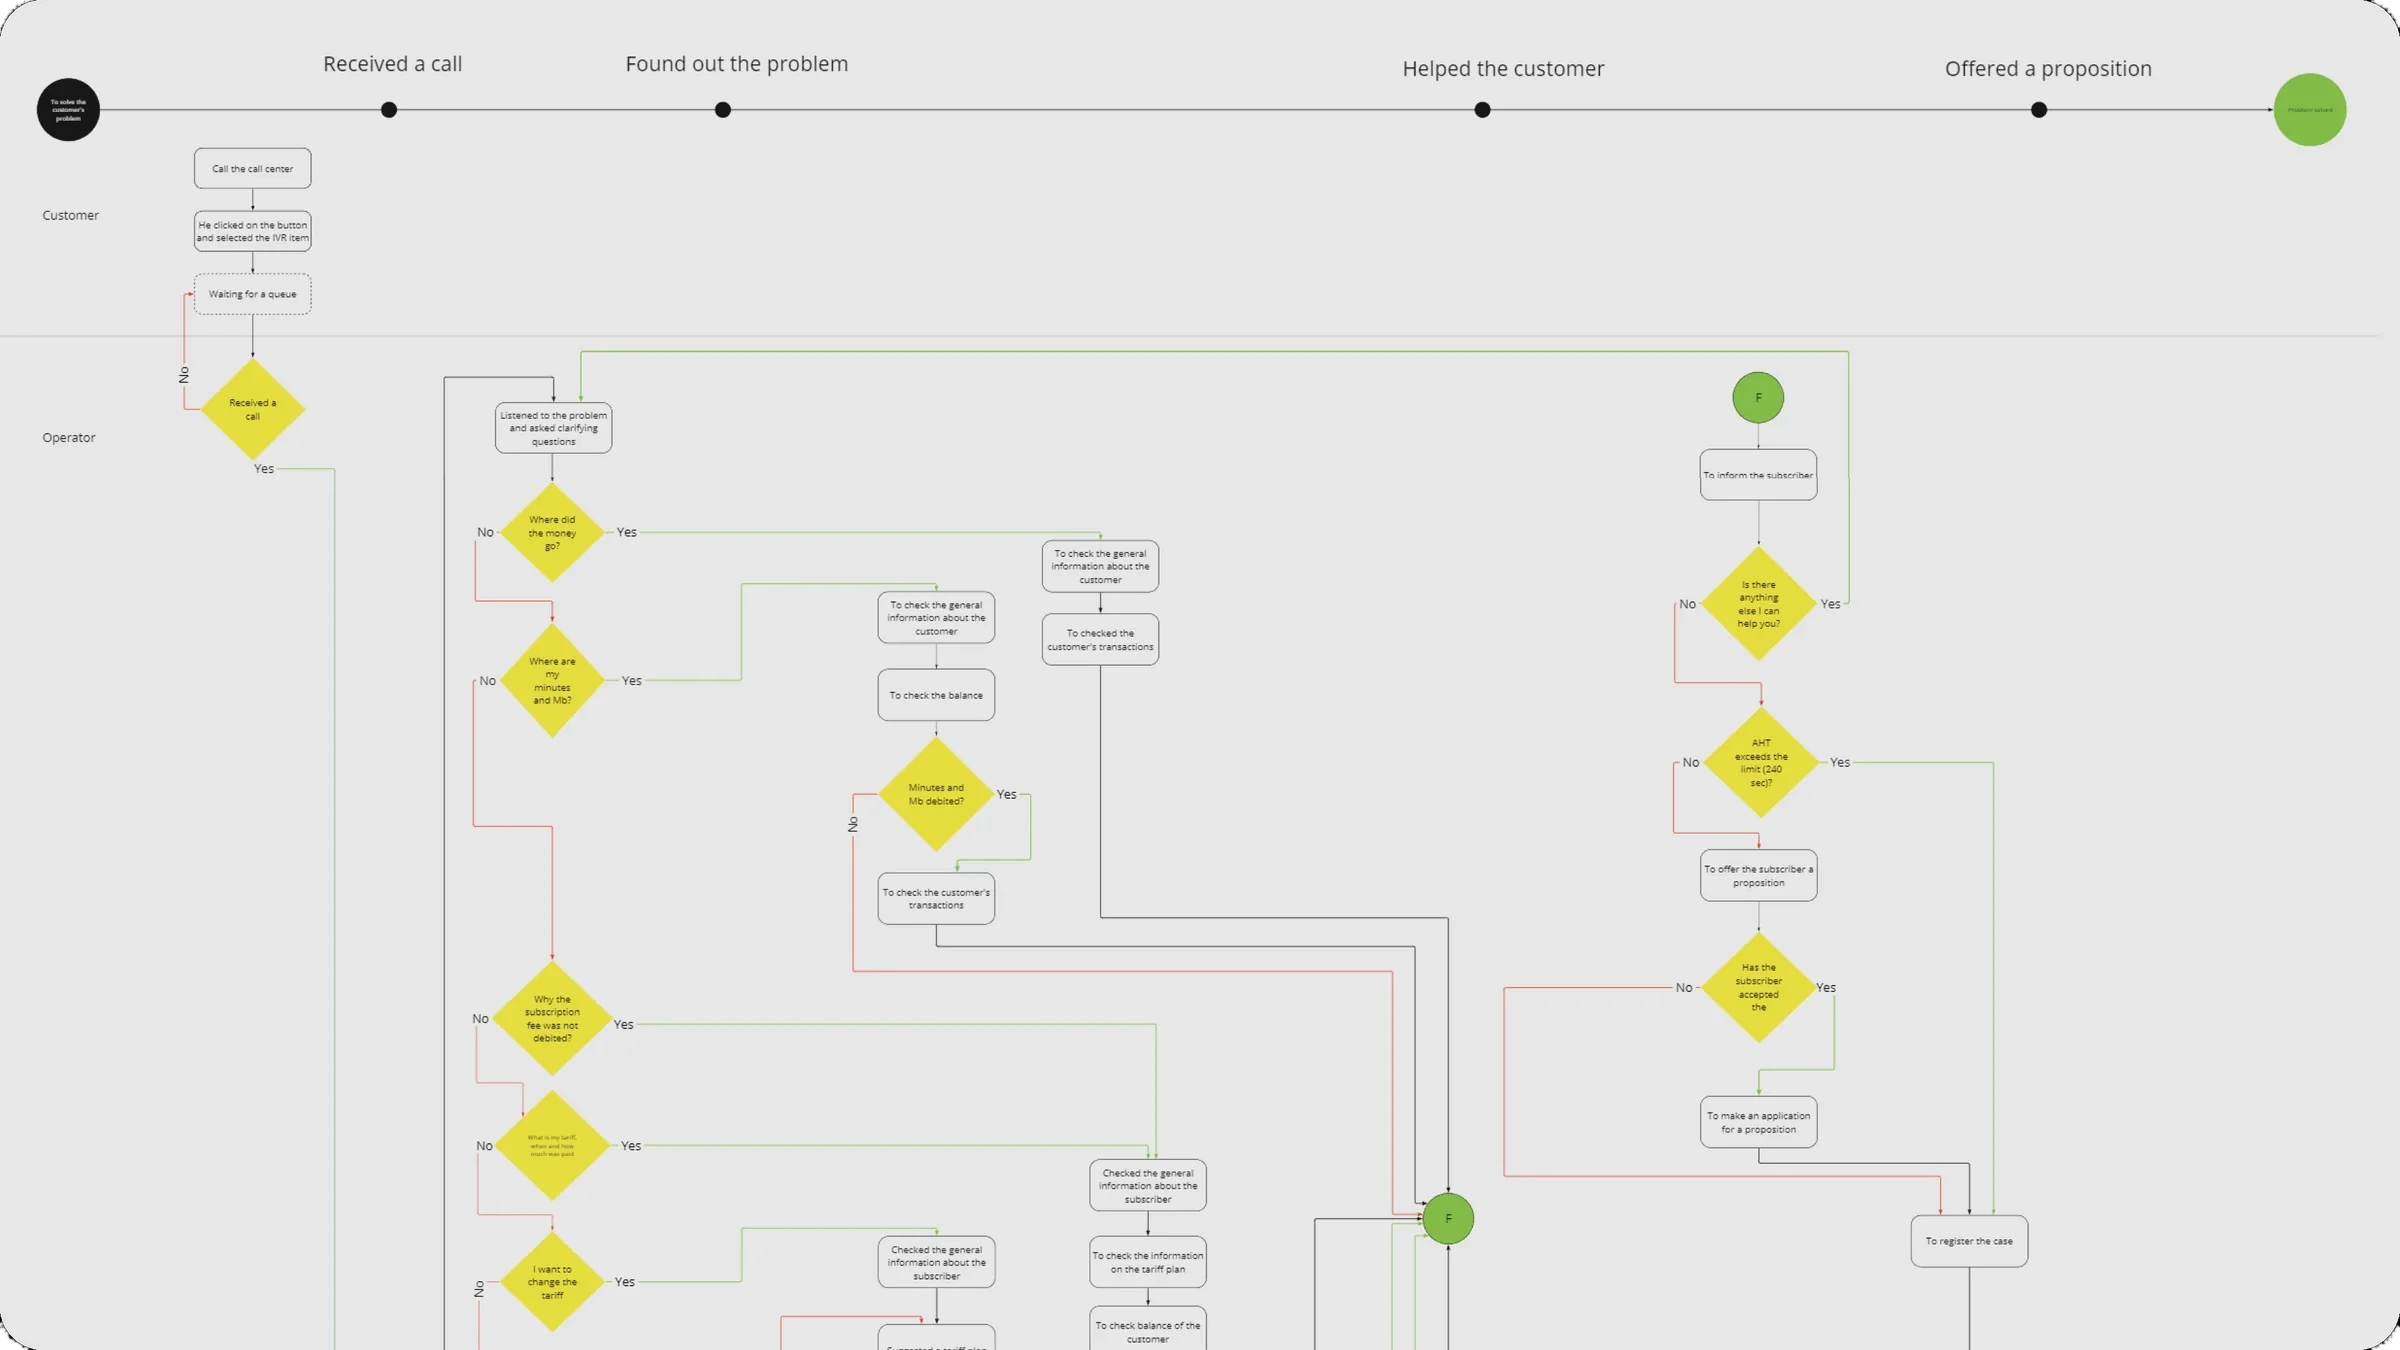This screenshot has height=1350, width=2400.
Task: Click the green F connector circle near the bottom
Action: (x=1448, y=1218)
